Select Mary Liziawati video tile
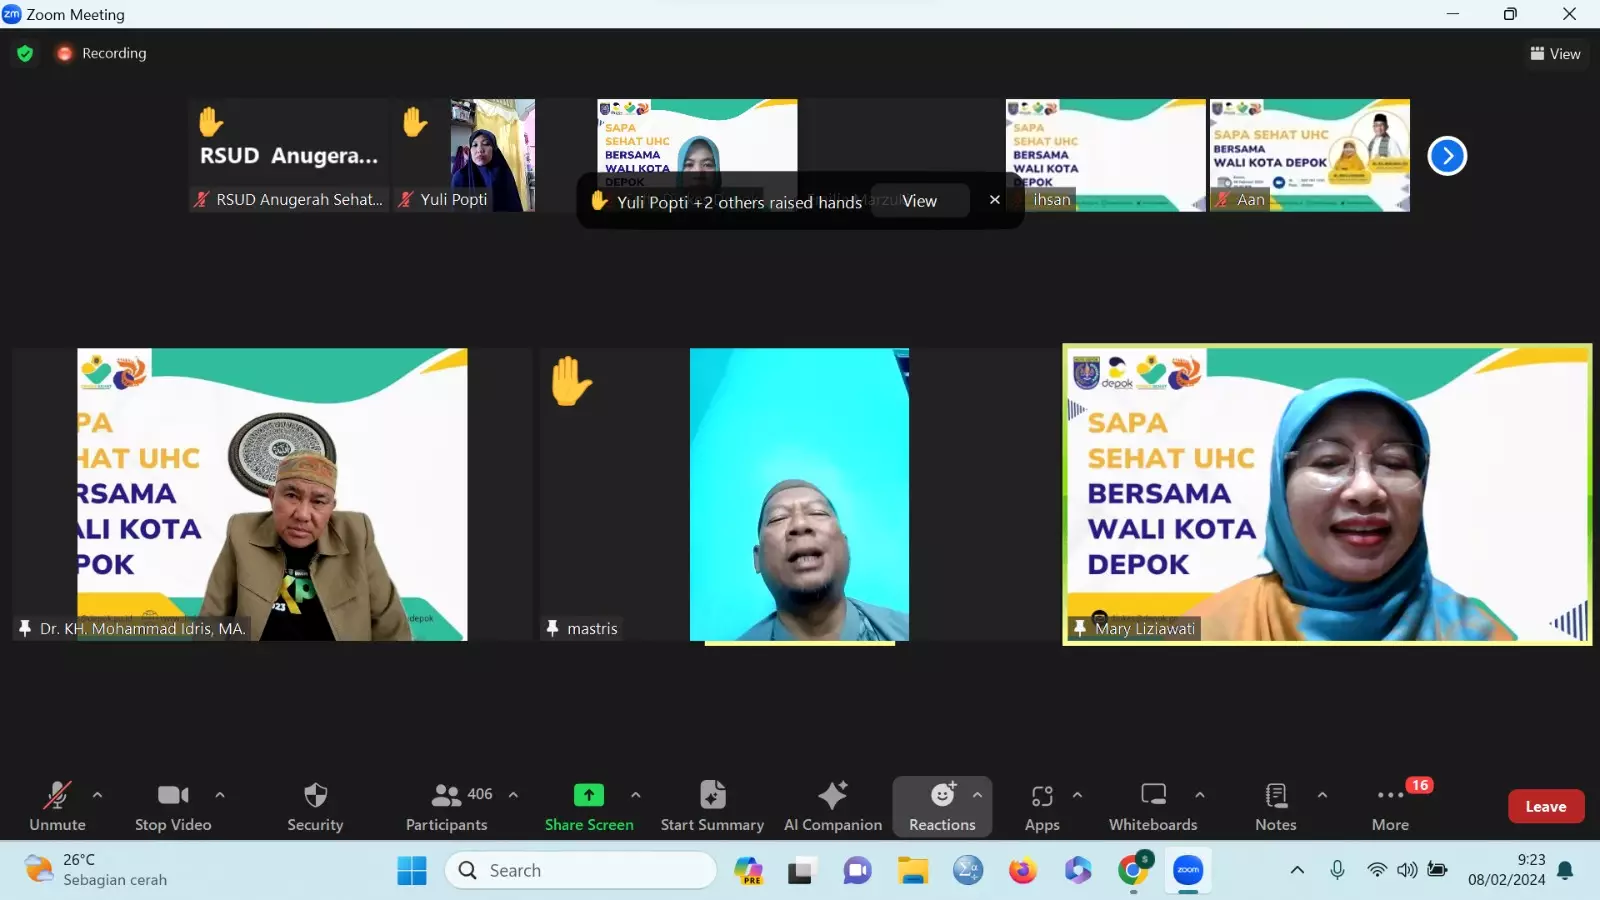Image resolution: width=1600 pixels, height=900 pixels. (x=1327, y=494)
